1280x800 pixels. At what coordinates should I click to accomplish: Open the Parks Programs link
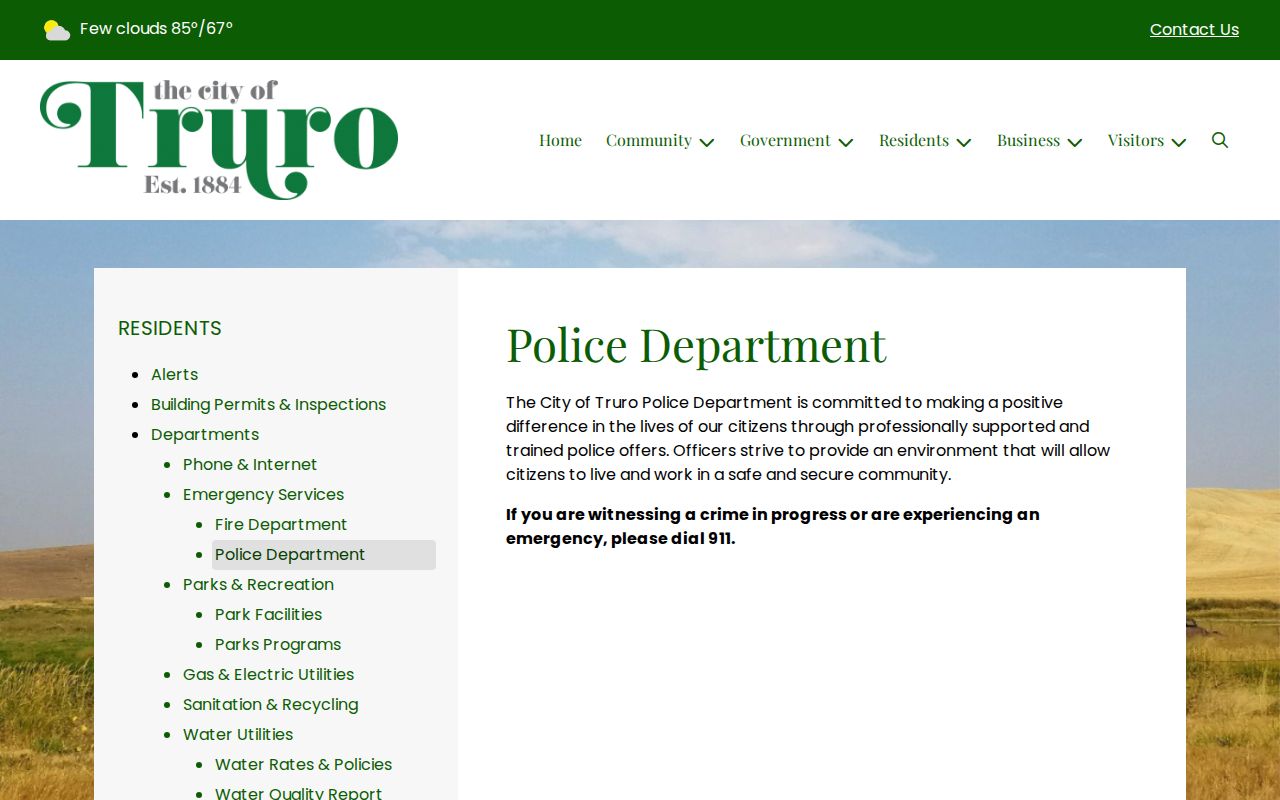[278, 644]
